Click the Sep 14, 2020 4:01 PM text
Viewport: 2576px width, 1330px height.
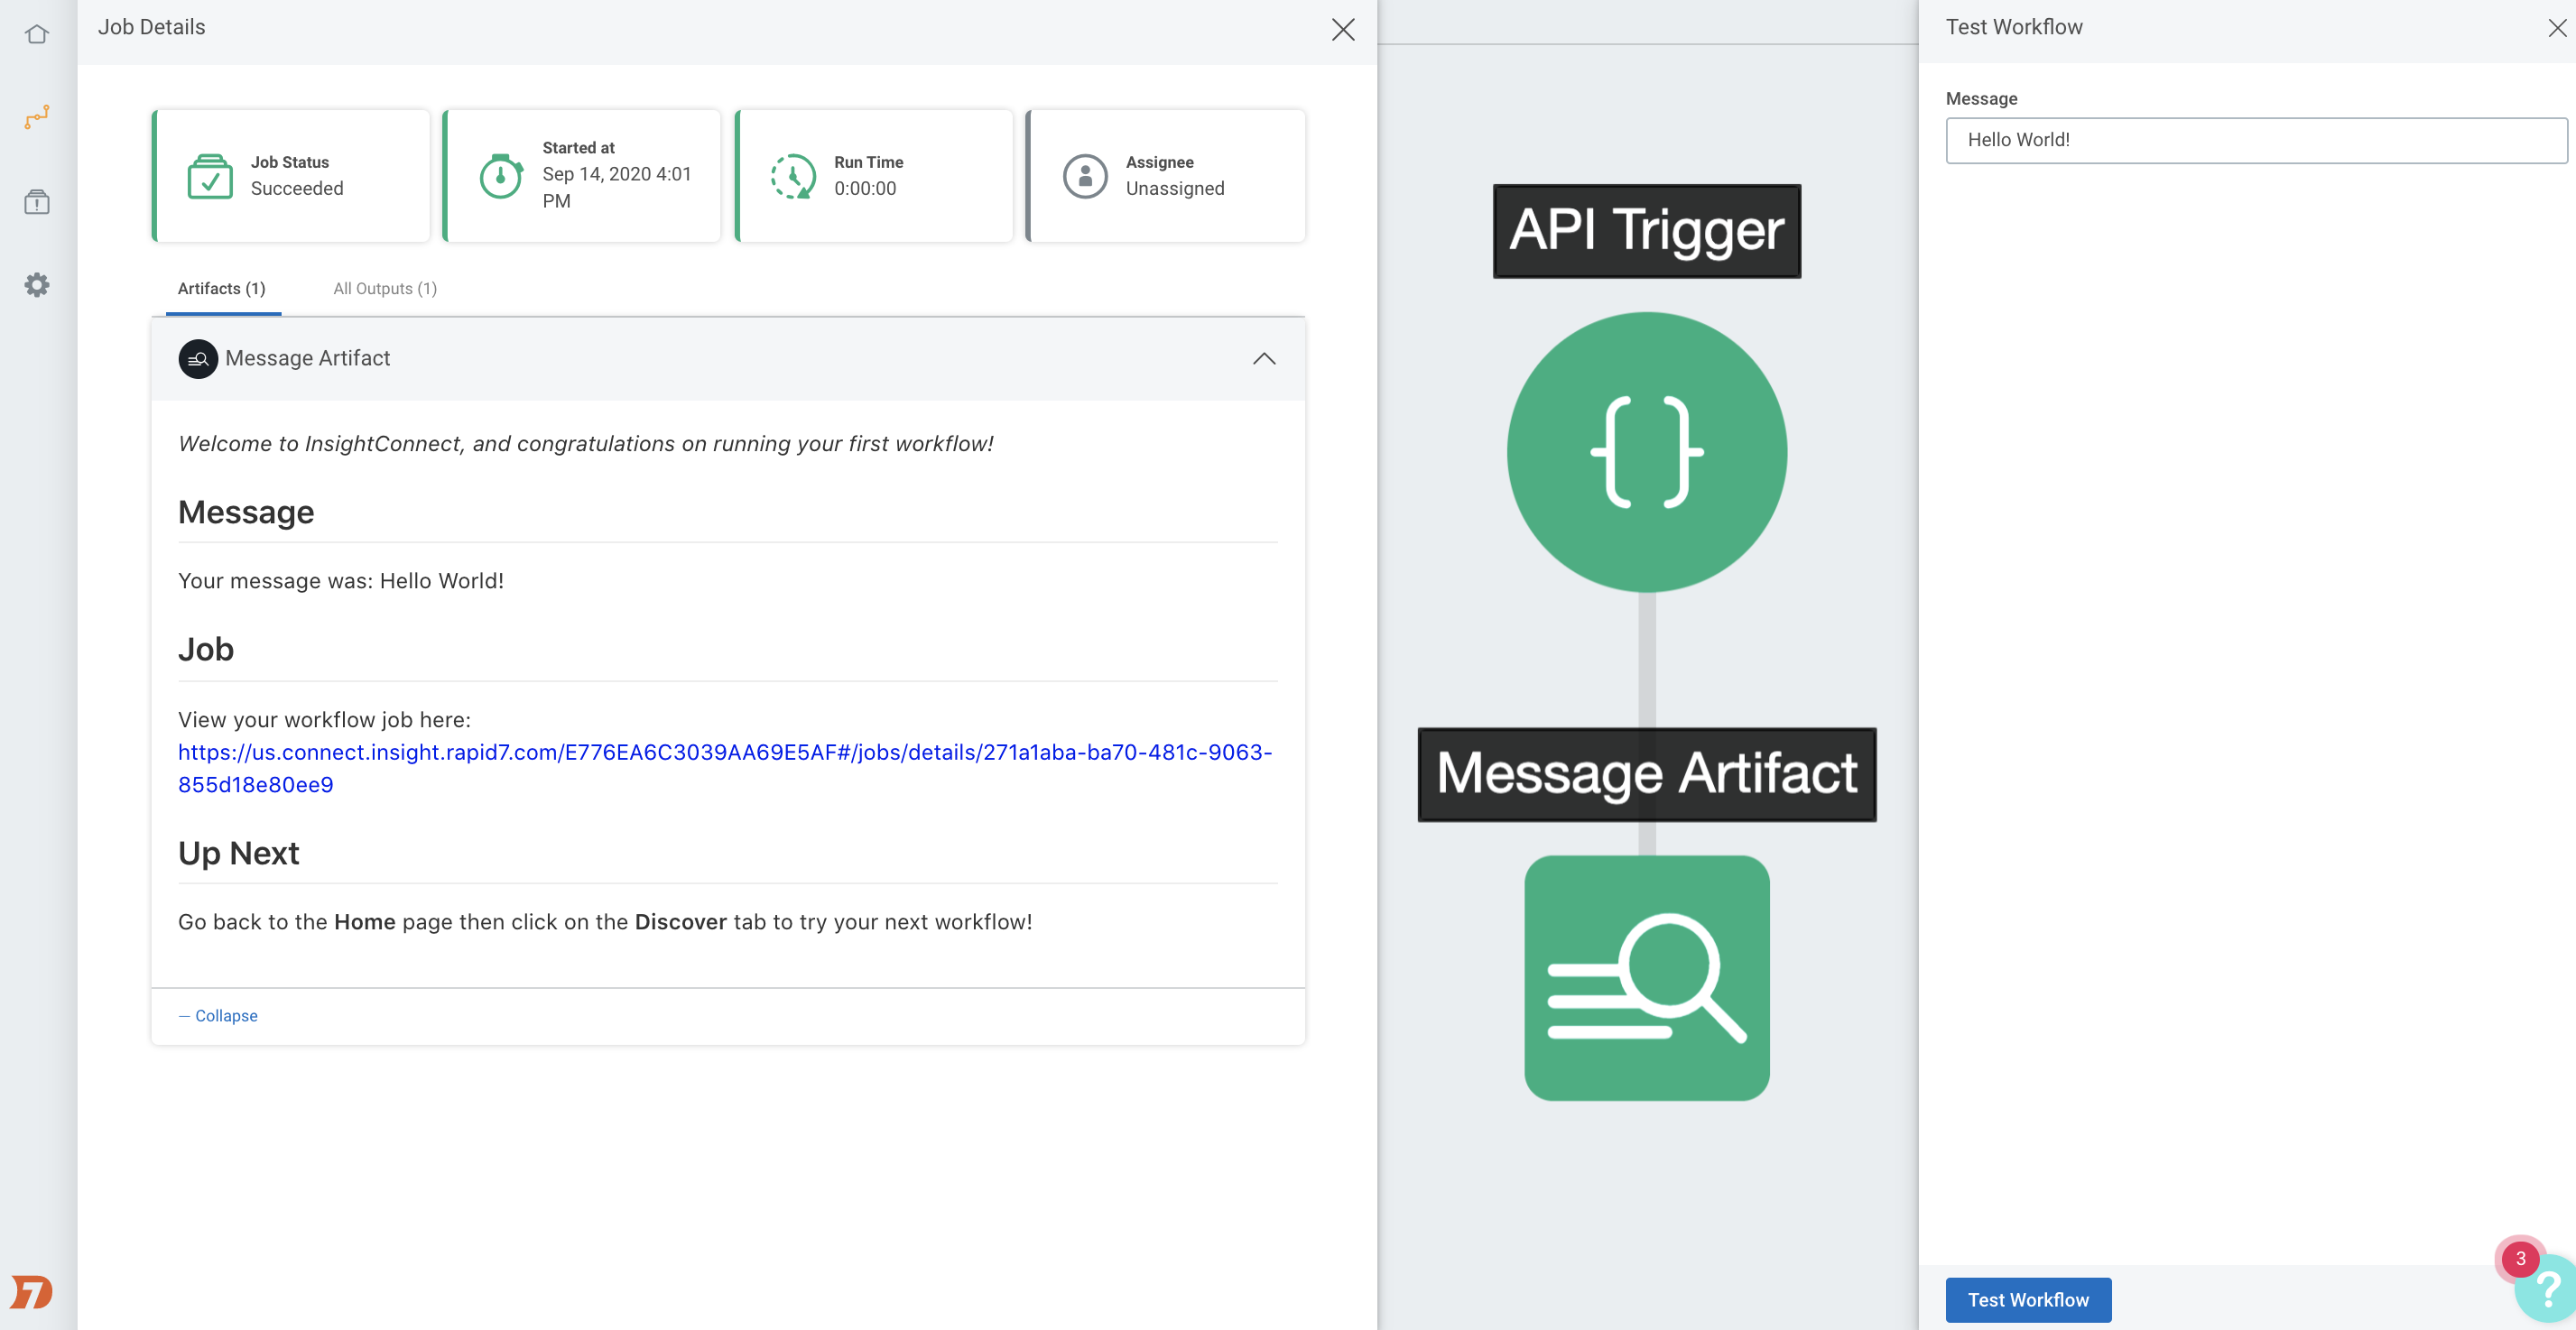click(x=617, y=187)
